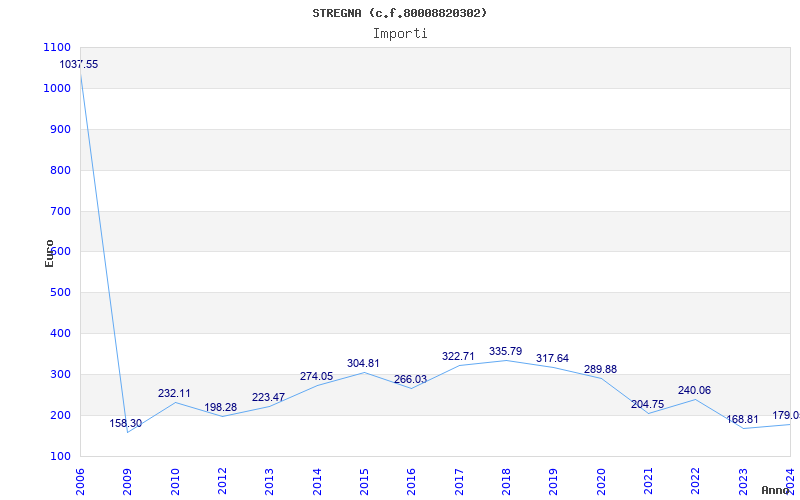Click the 1100 y-axis label
The image size is (800, 500).
[57, 47]
